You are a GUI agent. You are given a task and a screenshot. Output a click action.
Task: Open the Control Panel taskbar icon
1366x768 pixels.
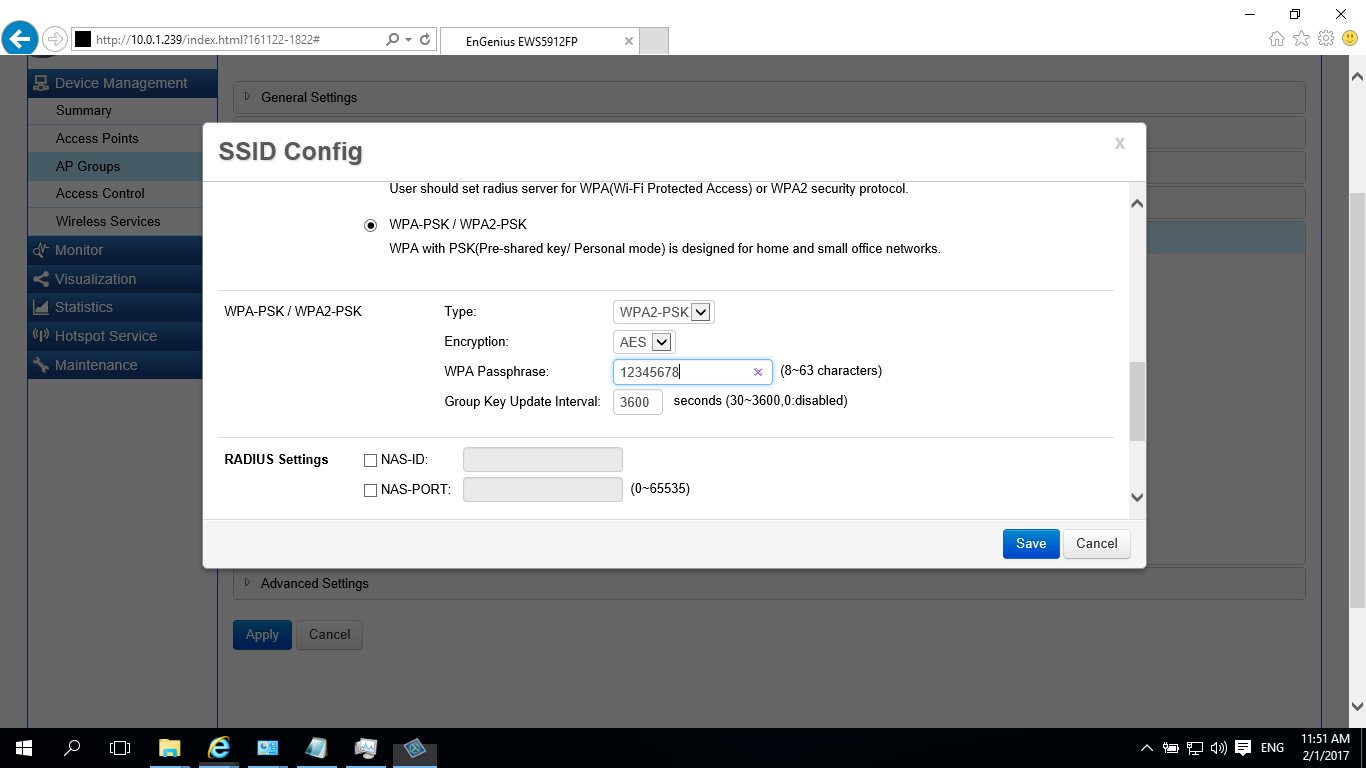tap(267, 747)
